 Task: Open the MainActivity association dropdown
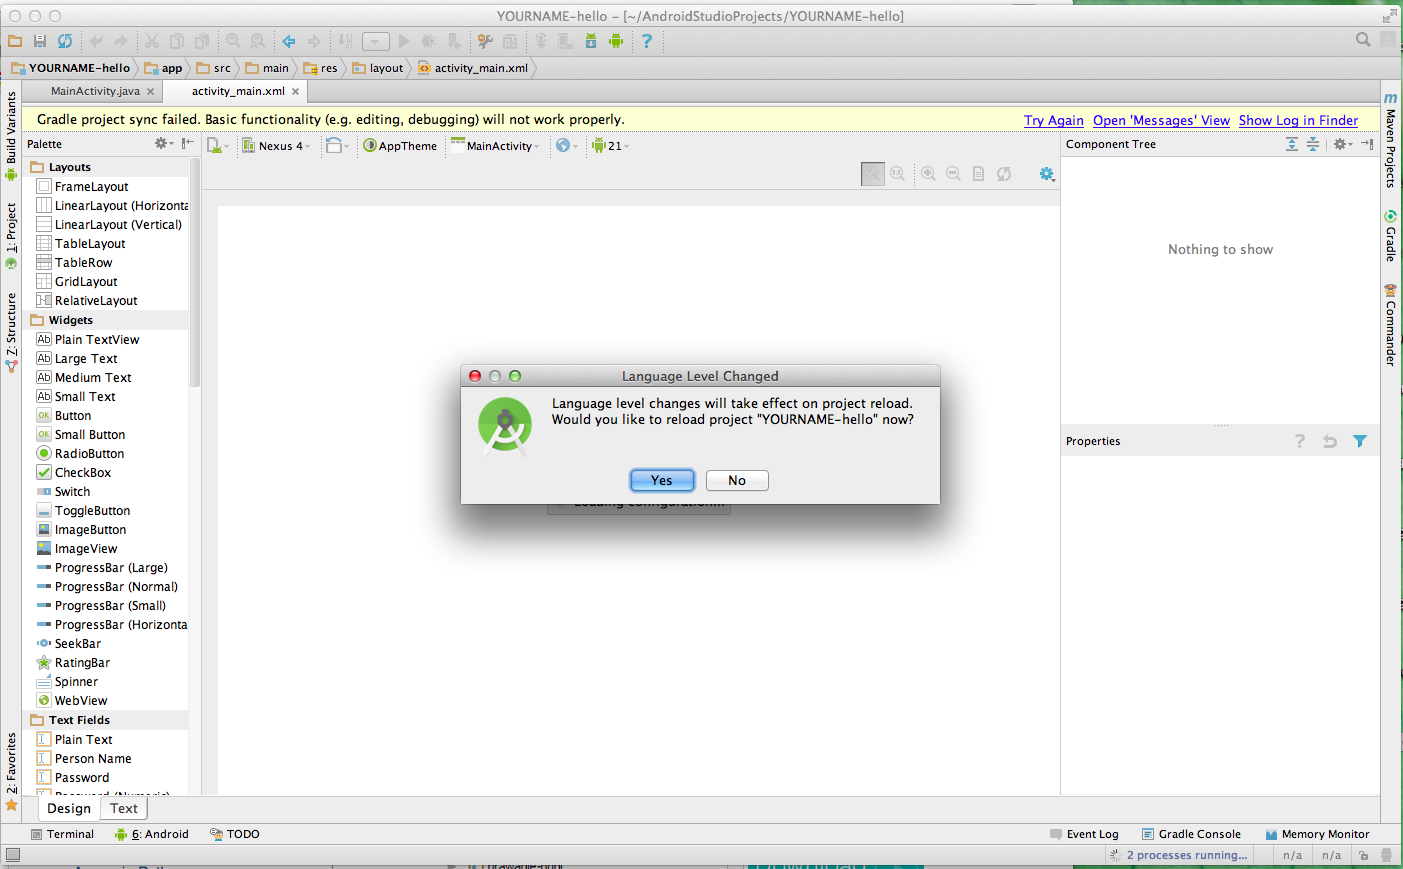click(496, 146)
